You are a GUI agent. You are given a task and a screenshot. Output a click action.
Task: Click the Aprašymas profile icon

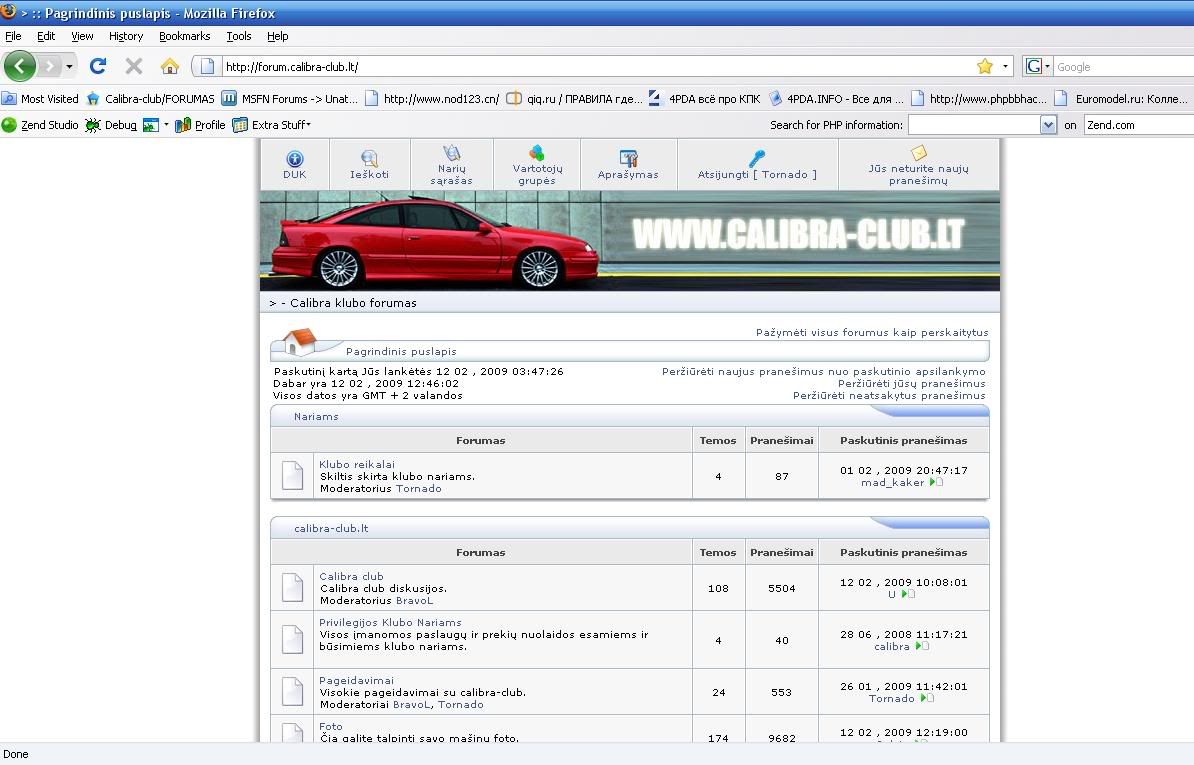click(x=628, y=159)
